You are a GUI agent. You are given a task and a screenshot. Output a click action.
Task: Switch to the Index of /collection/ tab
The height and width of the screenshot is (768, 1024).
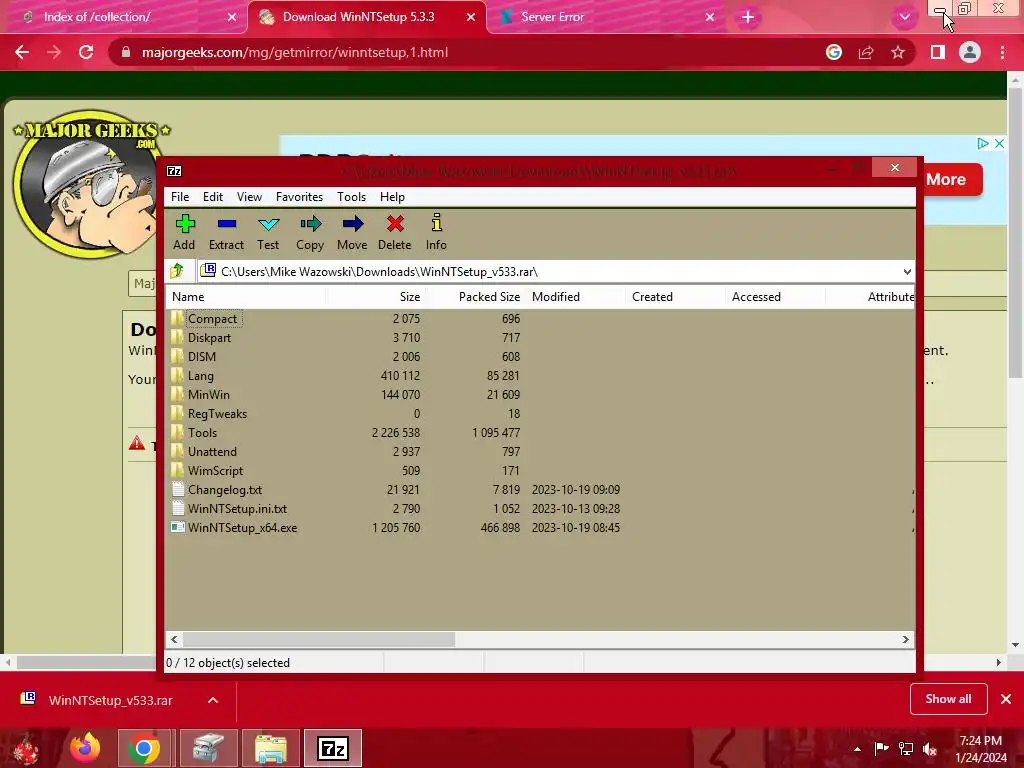[x=124, y=17]
